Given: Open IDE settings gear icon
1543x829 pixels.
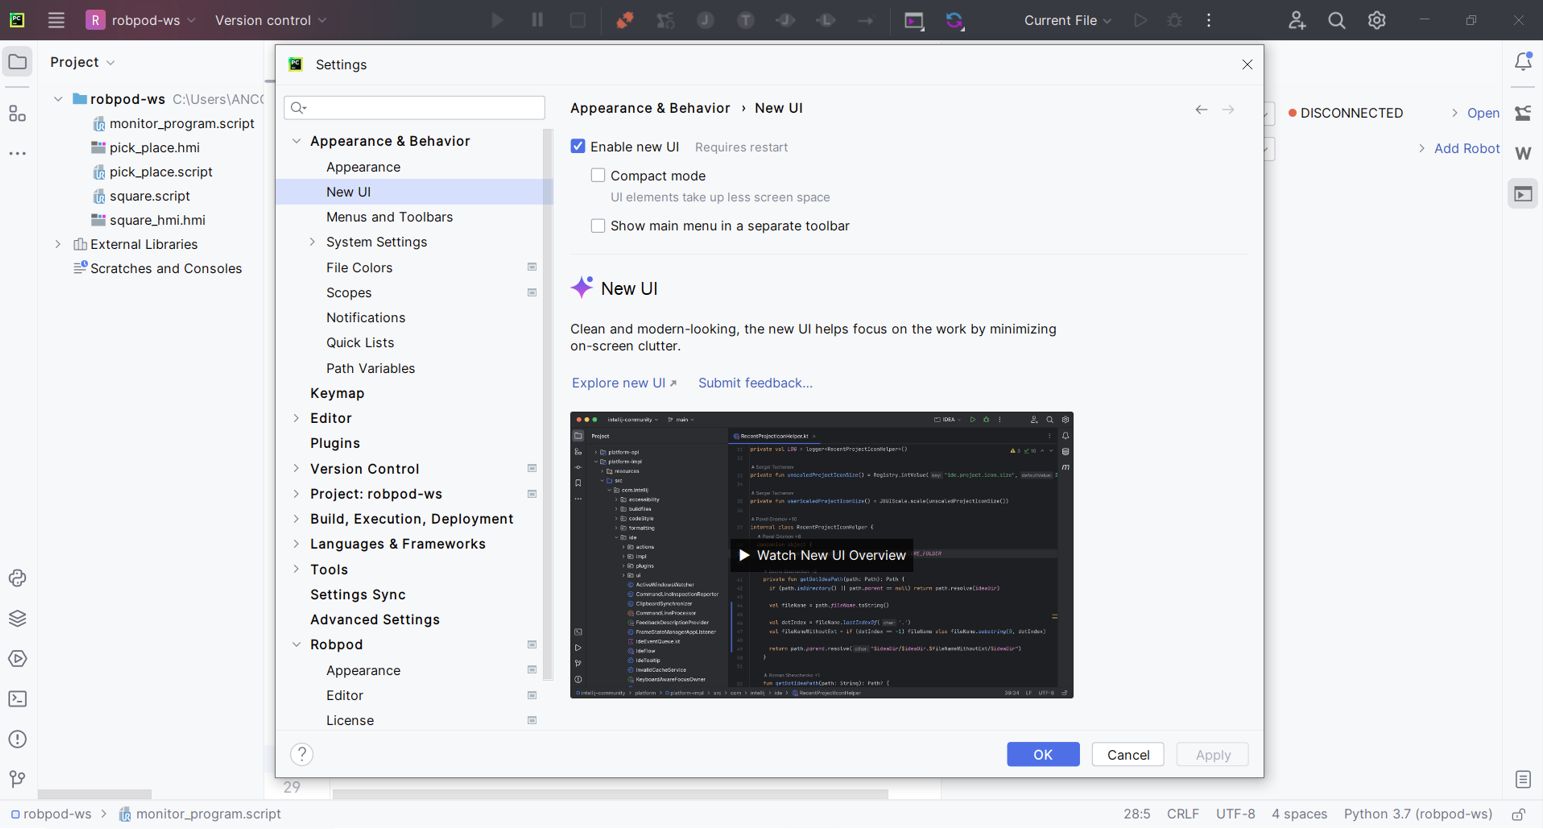Looking at the screenshot, I should click(x=1377, y=20).
